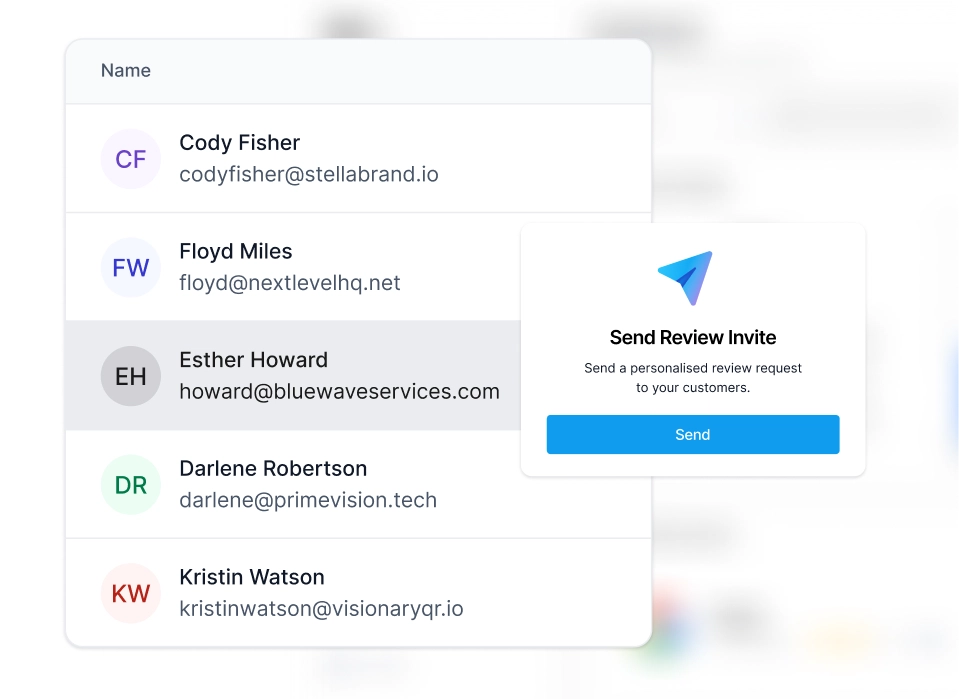Select the Esther Howard name text
The image size is (959, 699).
(x=254, y=360)
